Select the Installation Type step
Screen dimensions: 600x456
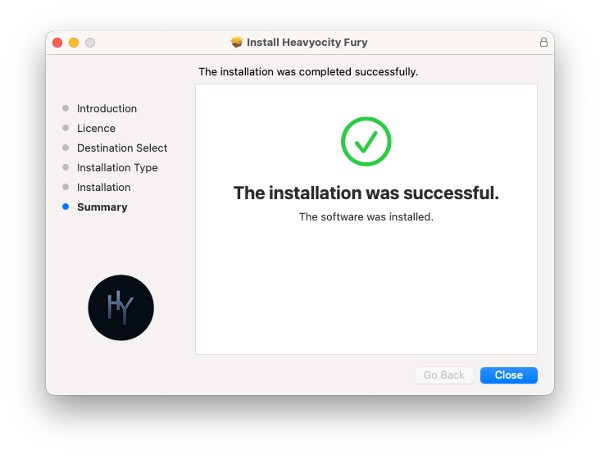click(117, 168)
